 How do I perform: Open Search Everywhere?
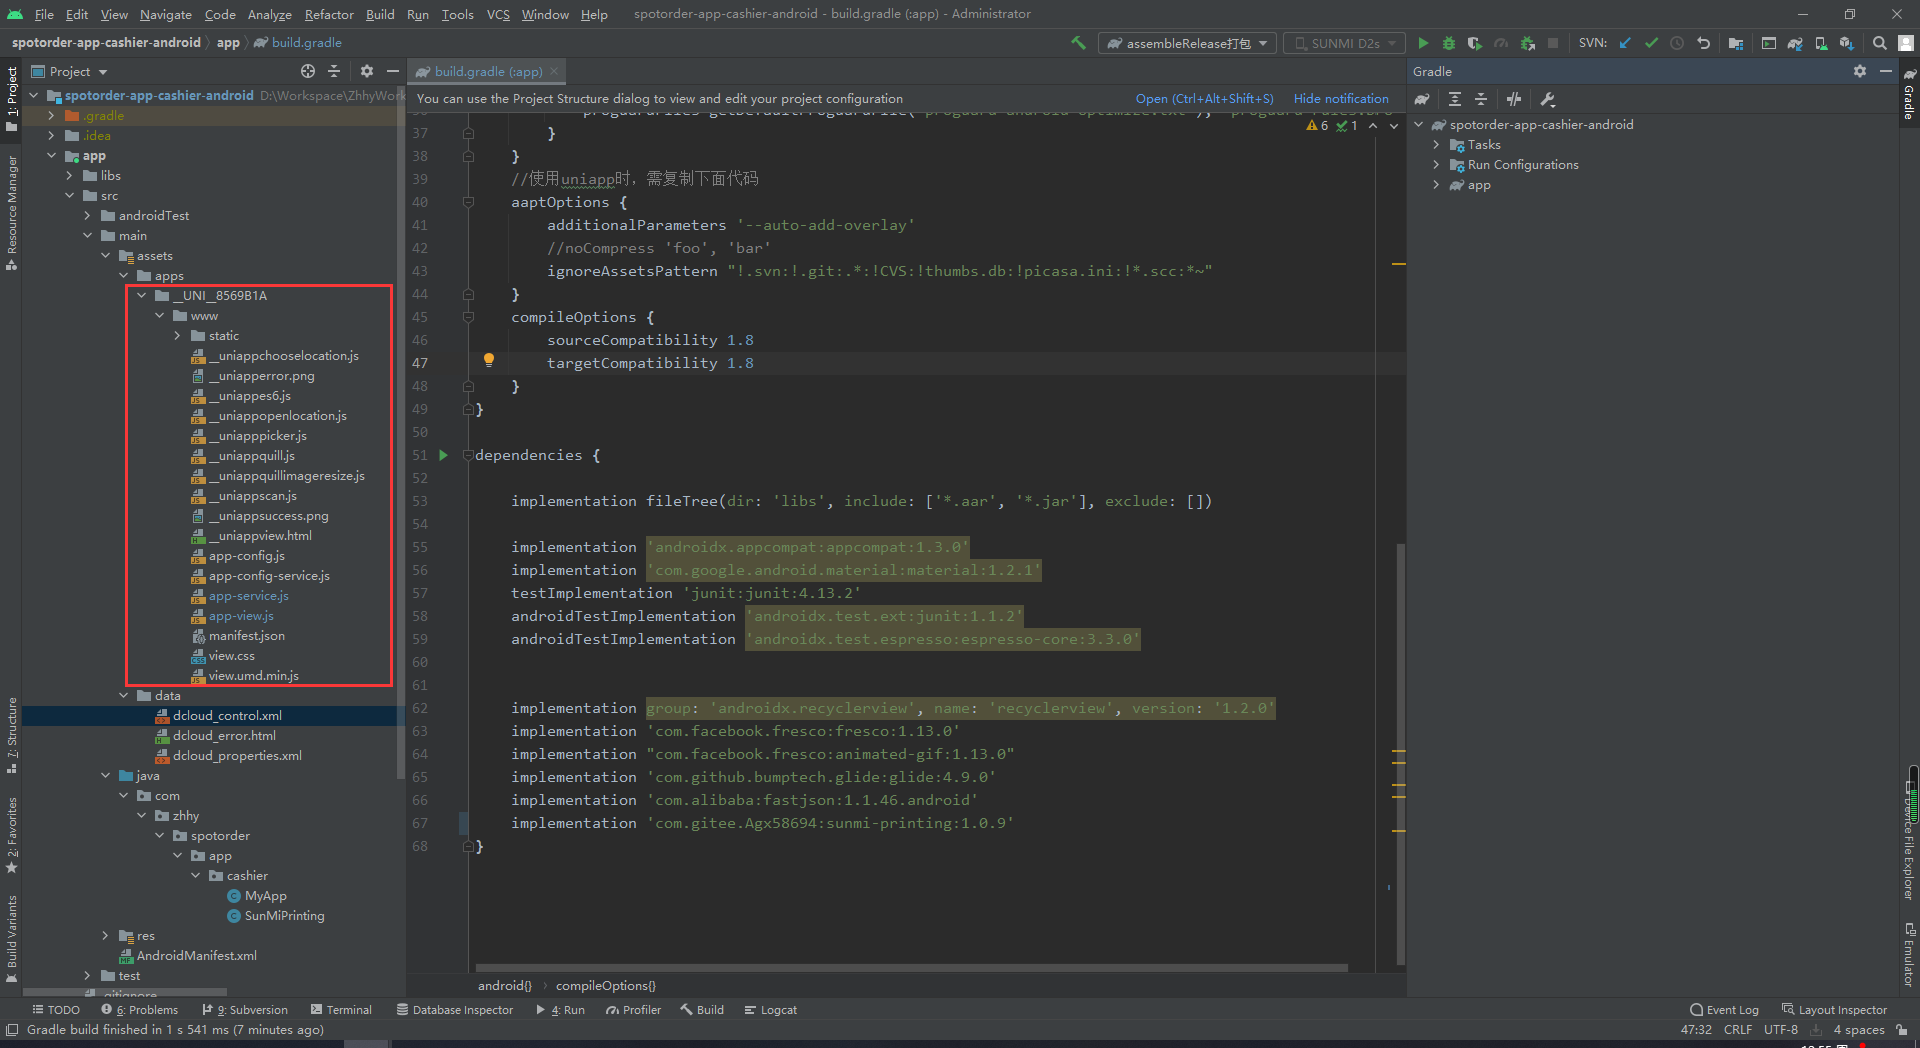[x=1881, y=44]
